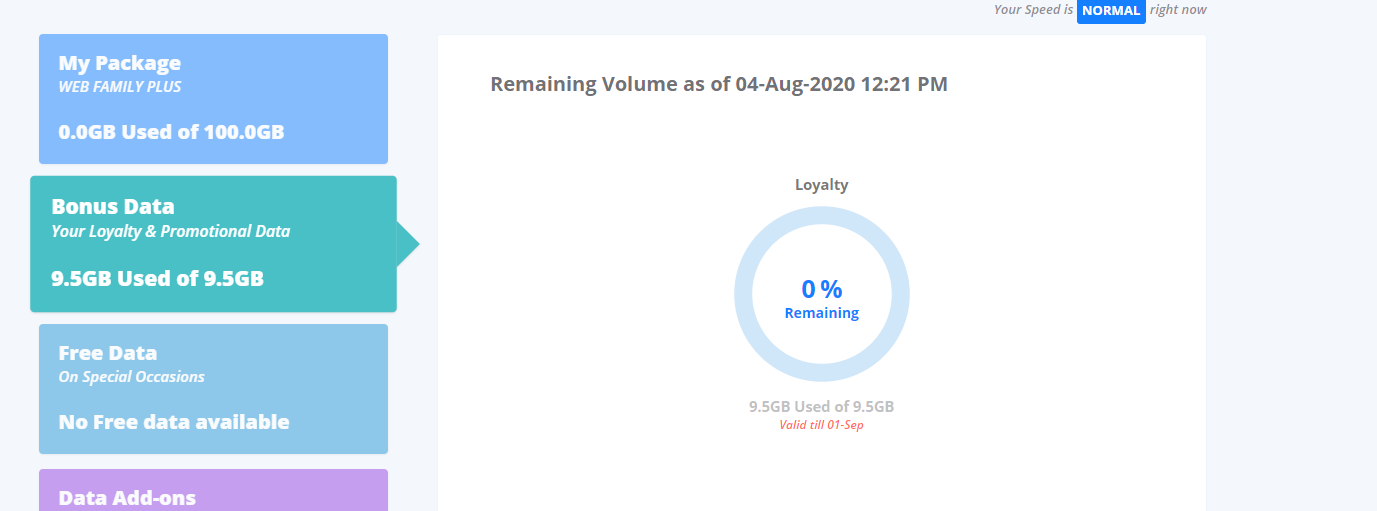
Task: Click 0.0GB Used of 100.0GB text
Action: tap(171, 131)
